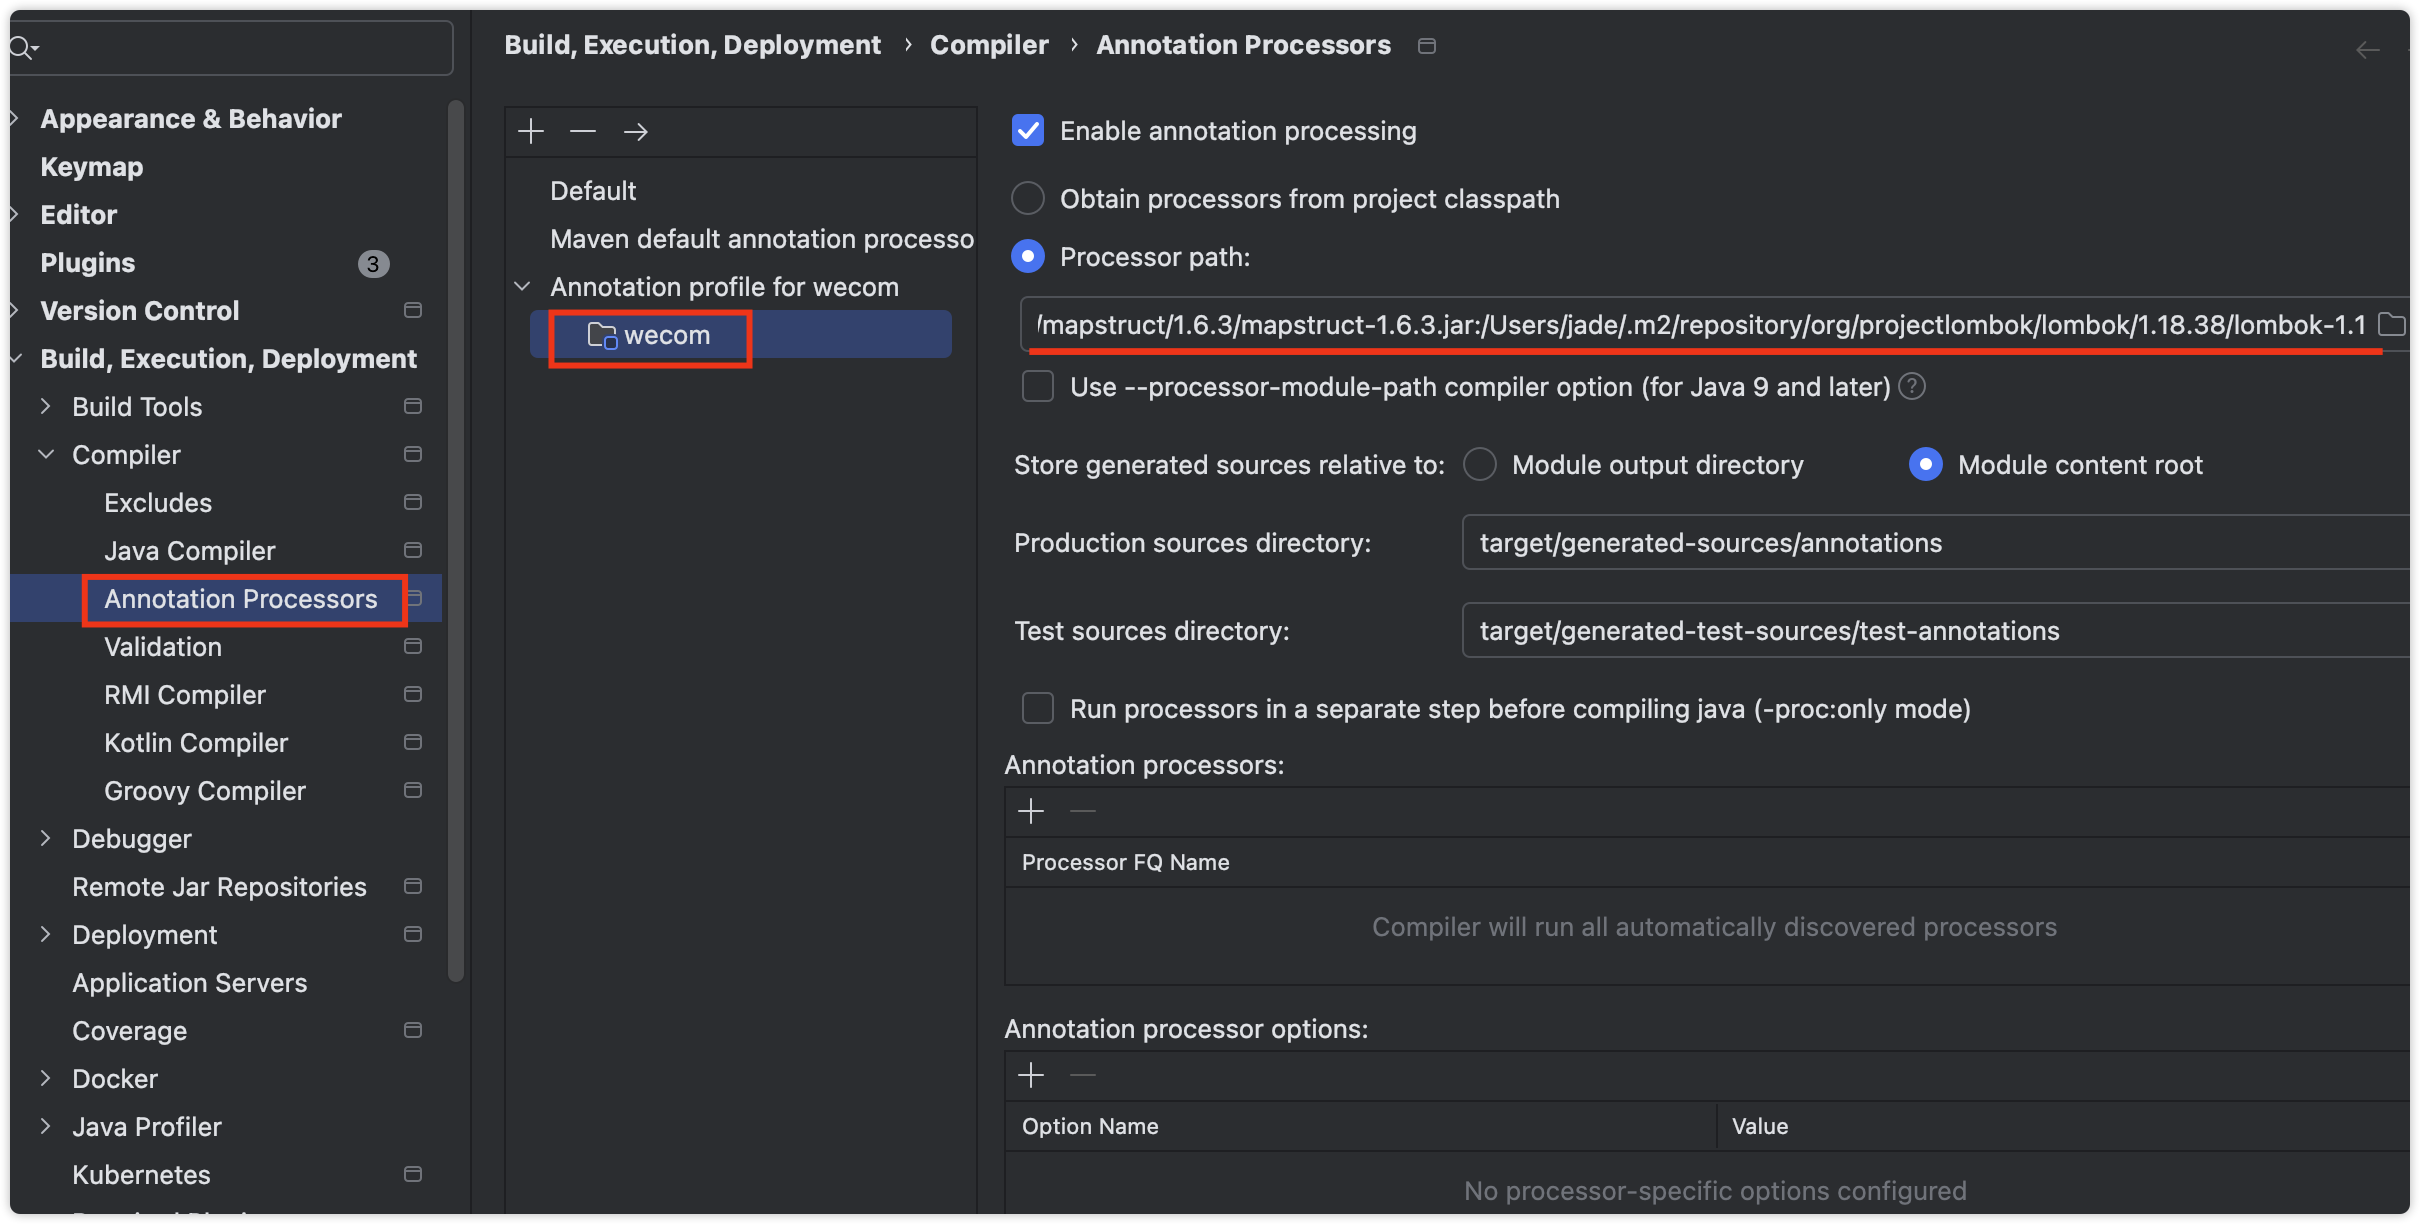Click the remove profile minus icon
Image resolution: width=2420 pixels, height=1224 pixels.
583,131
